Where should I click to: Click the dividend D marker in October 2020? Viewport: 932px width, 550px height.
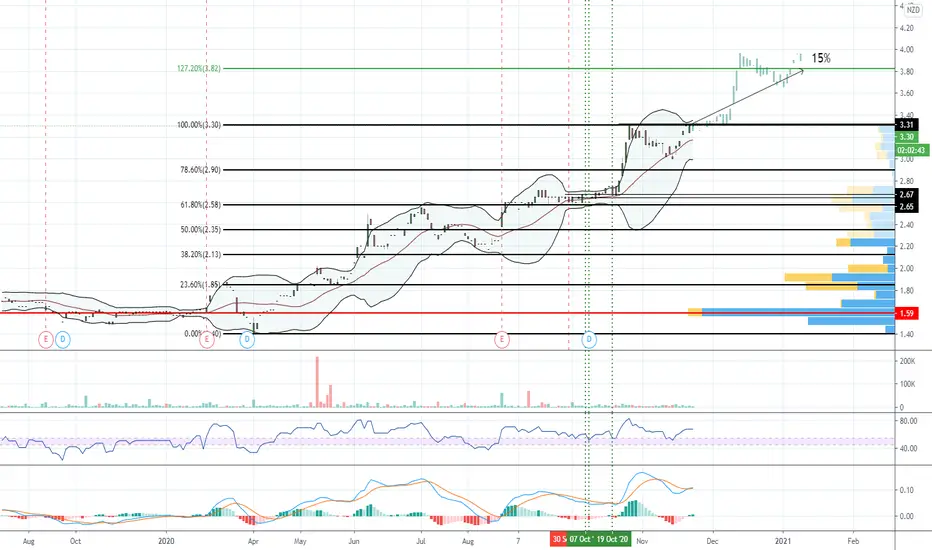[589, 340]
